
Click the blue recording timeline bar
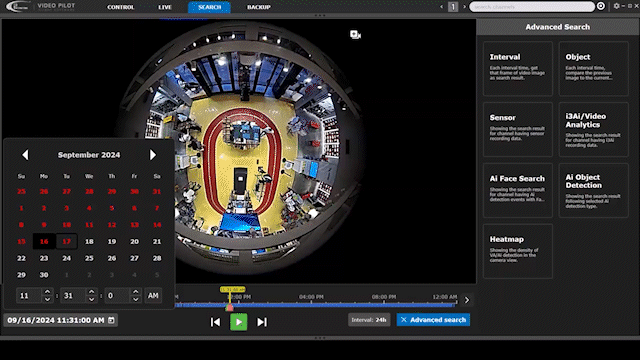tap(314, 305)
